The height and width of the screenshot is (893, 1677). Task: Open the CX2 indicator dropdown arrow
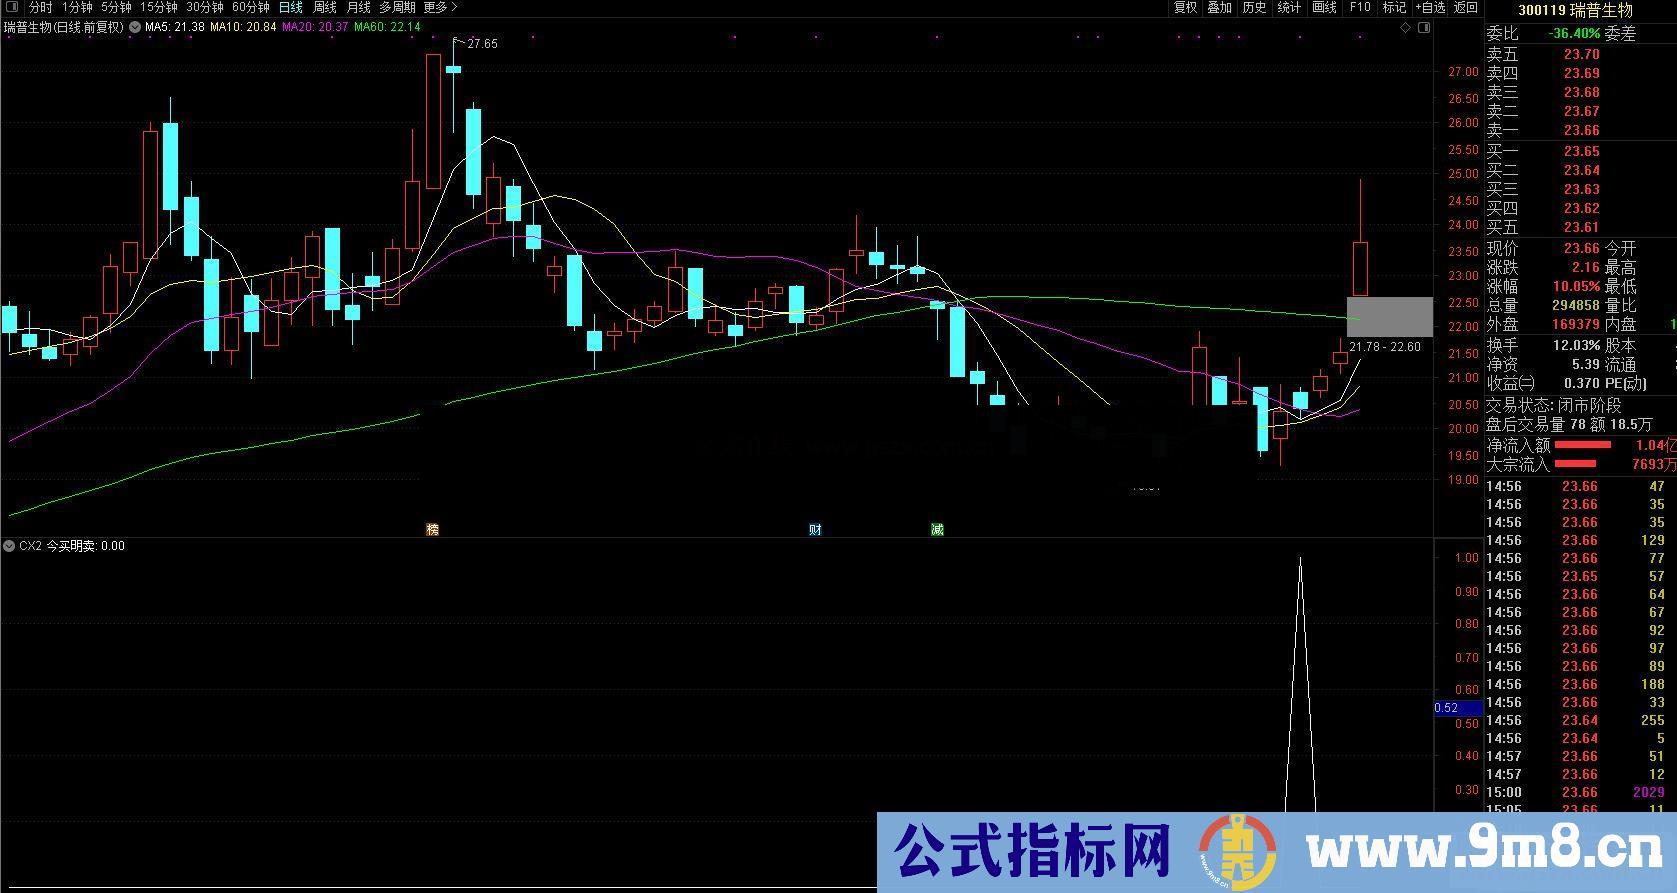pos(9,546)
